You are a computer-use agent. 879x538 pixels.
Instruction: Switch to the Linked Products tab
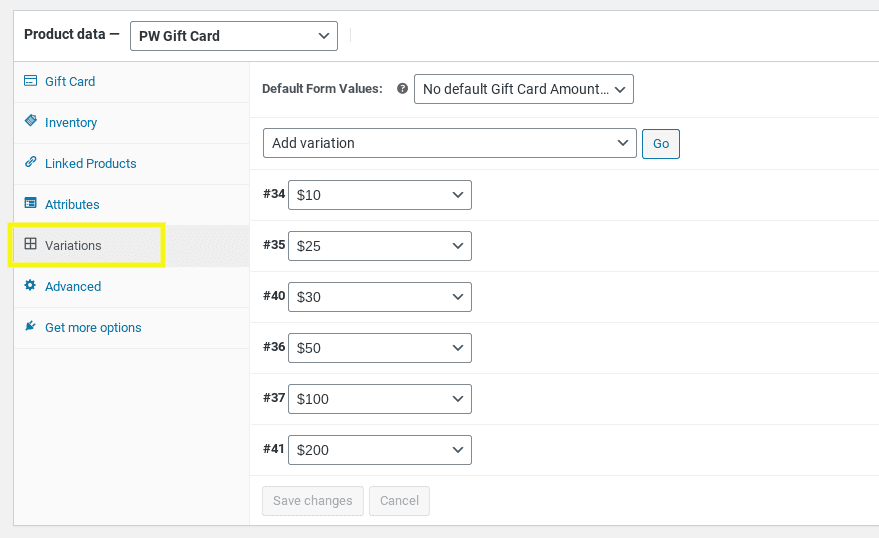[x=90, y=163]
